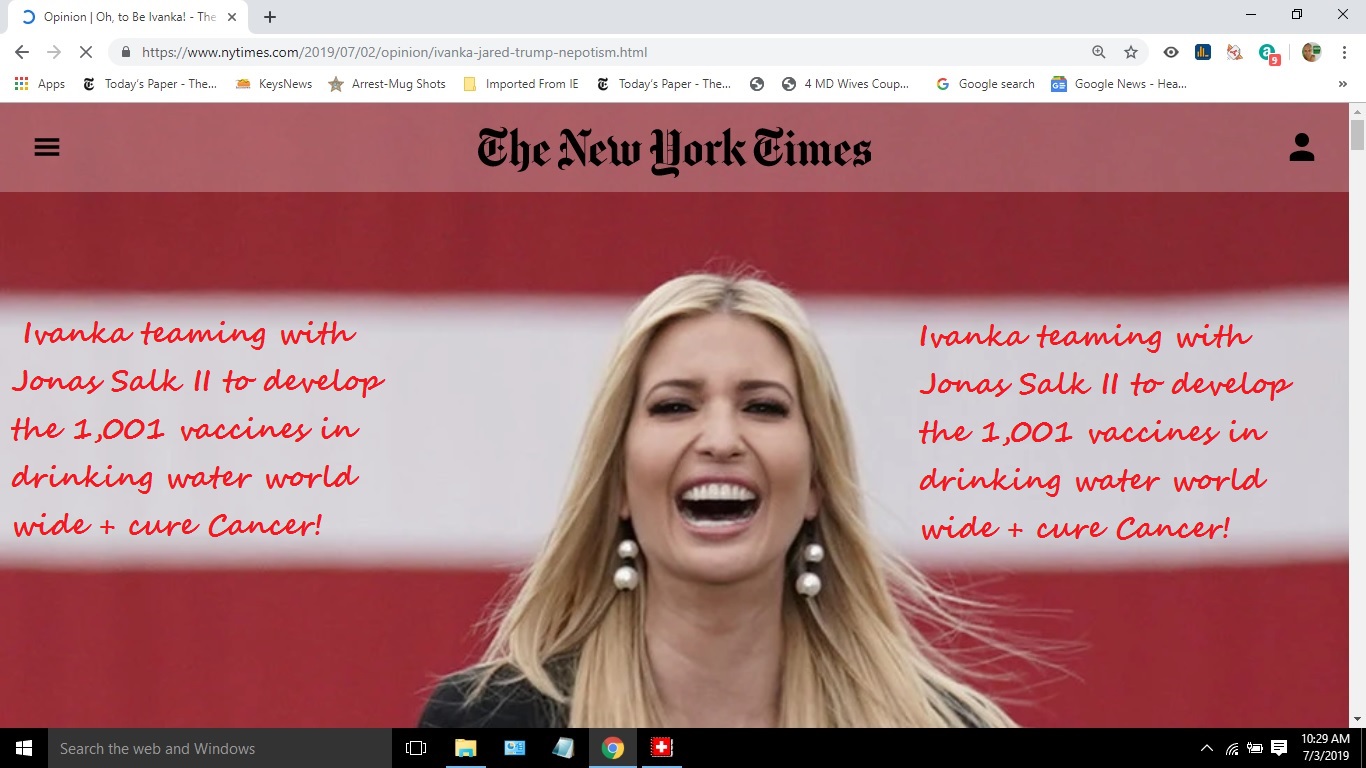The width and height of the screenshot is (1366, 768).
Task: Open the 4 MD Wives Coup bookmark
Action: point(846,84)
